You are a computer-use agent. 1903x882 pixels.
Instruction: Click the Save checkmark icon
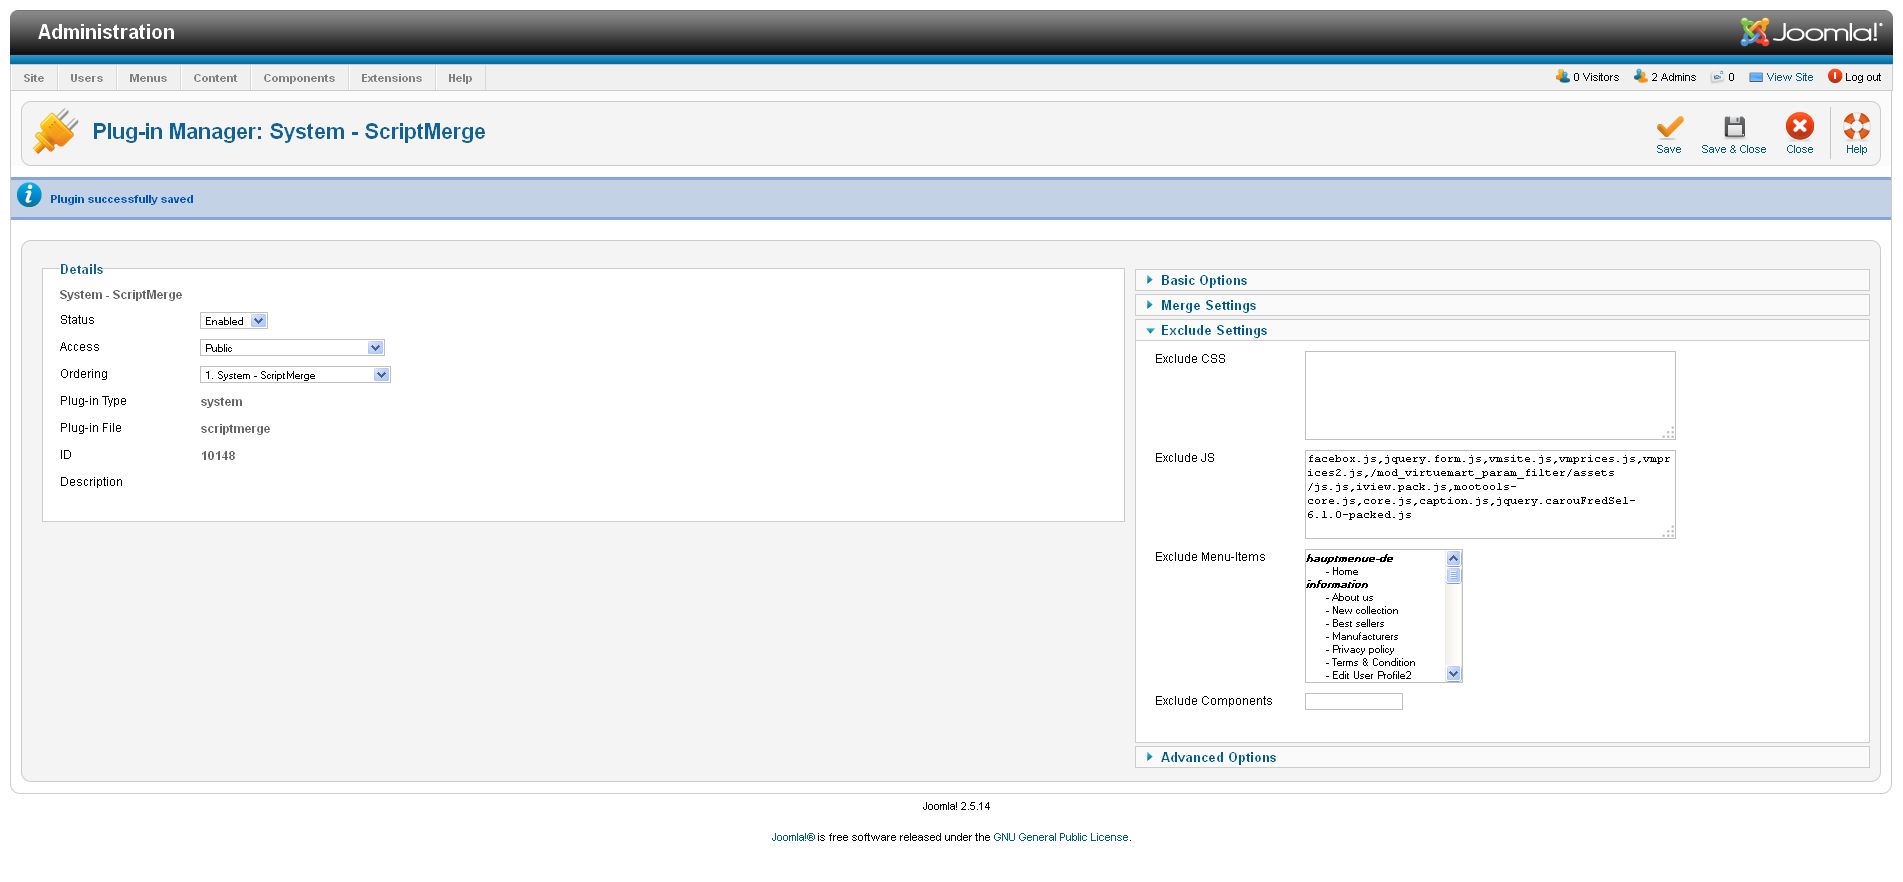click(x=1668, y=128)
